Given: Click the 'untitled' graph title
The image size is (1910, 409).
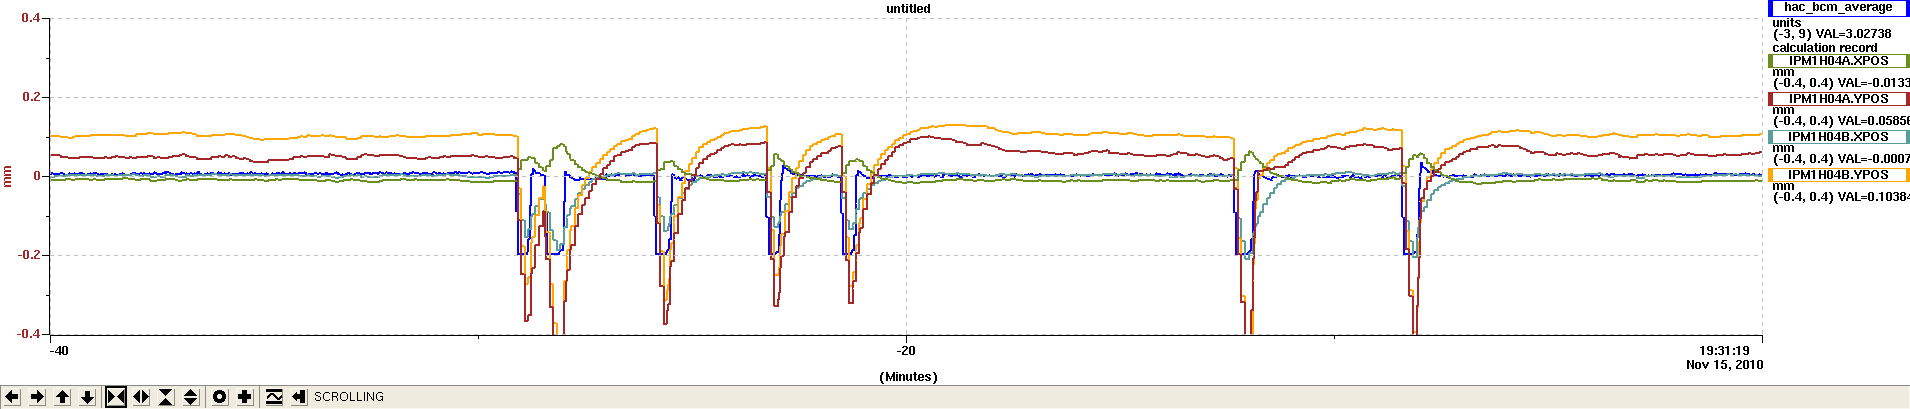Looking at the screenshot, I should [x=908, y=9].
